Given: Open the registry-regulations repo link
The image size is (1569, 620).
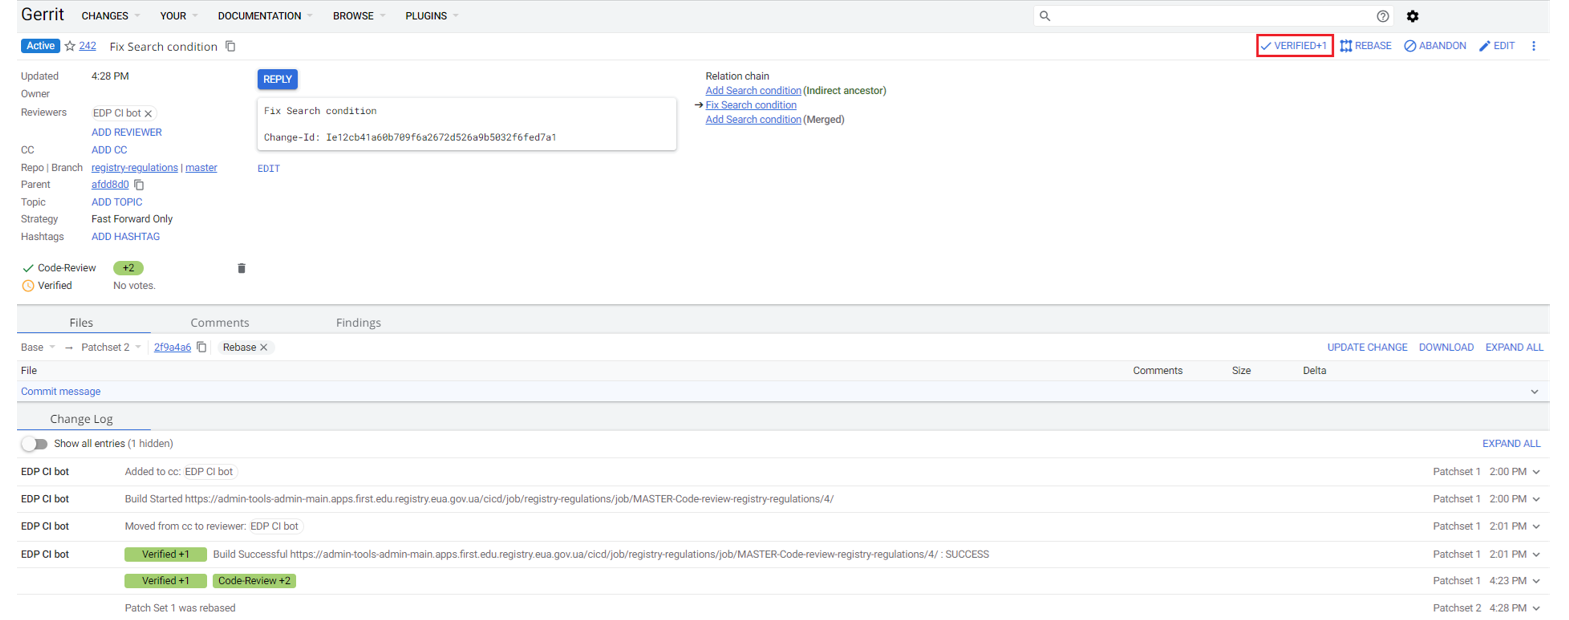Looking at the screenshot, I should click(x=134, y=168).
